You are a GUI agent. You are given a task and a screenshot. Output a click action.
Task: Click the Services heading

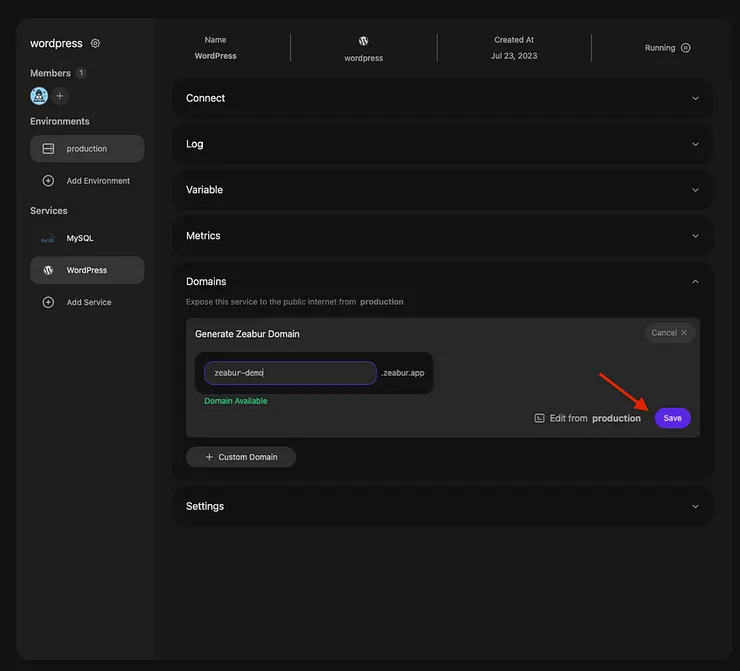point(49,210)
